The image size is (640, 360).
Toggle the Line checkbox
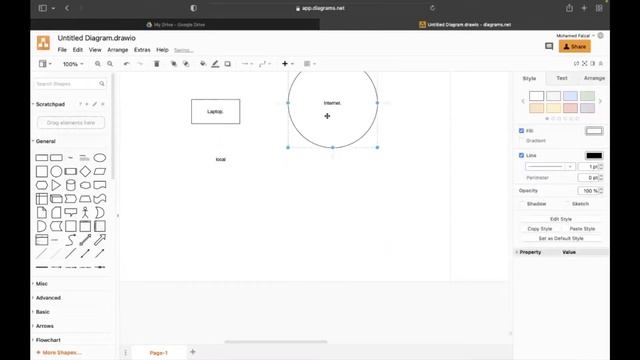point(521,155)
